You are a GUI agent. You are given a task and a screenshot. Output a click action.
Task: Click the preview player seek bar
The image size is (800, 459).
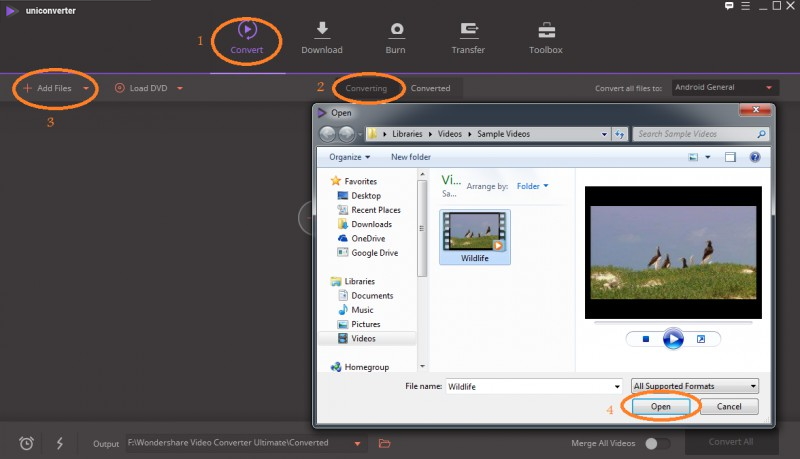pyautogui.click(x=673, y=322)
